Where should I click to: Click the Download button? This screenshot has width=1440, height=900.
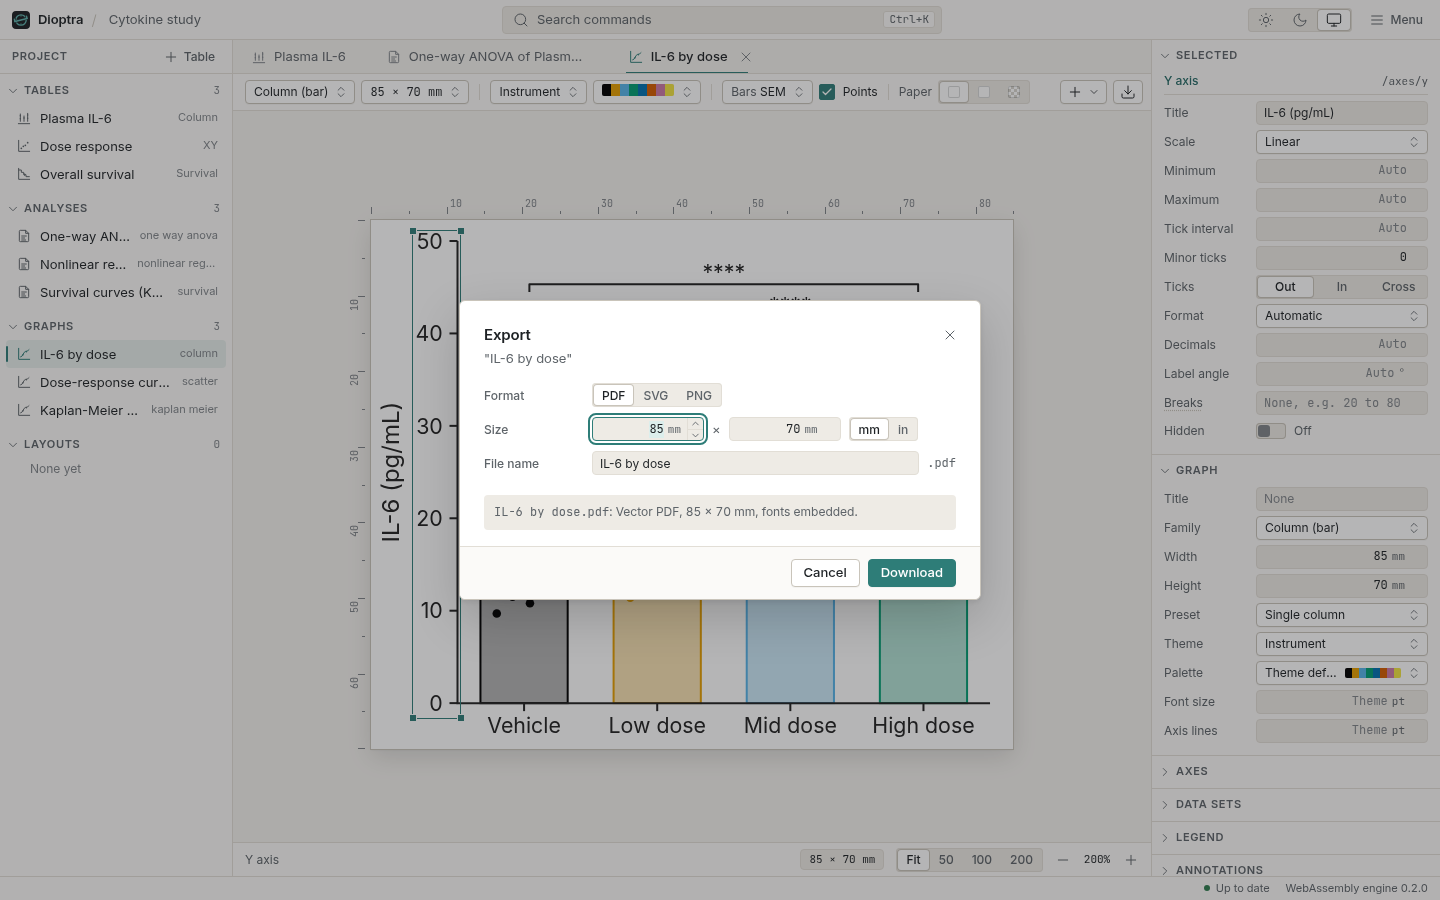click(x=912, y=573)
